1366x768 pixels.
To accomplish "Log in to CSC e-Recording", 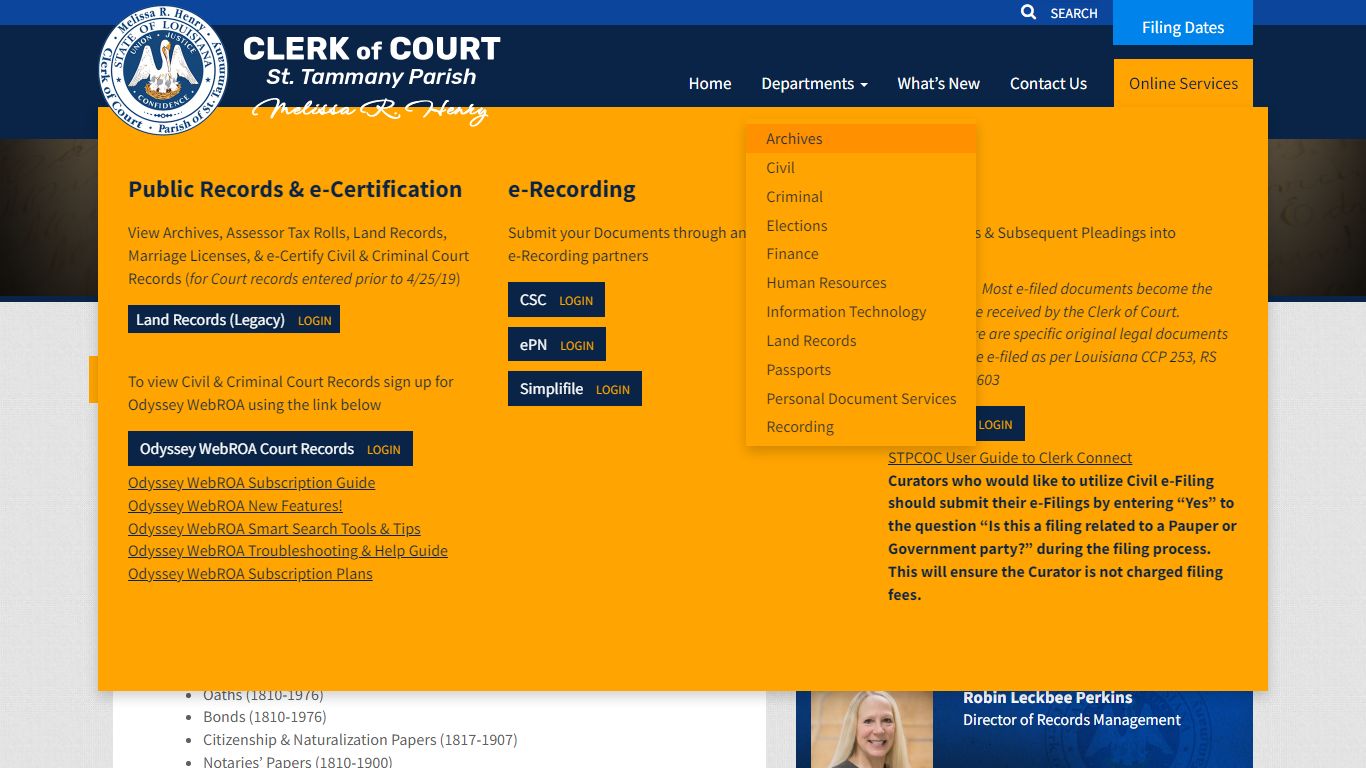I will [556, 300].
